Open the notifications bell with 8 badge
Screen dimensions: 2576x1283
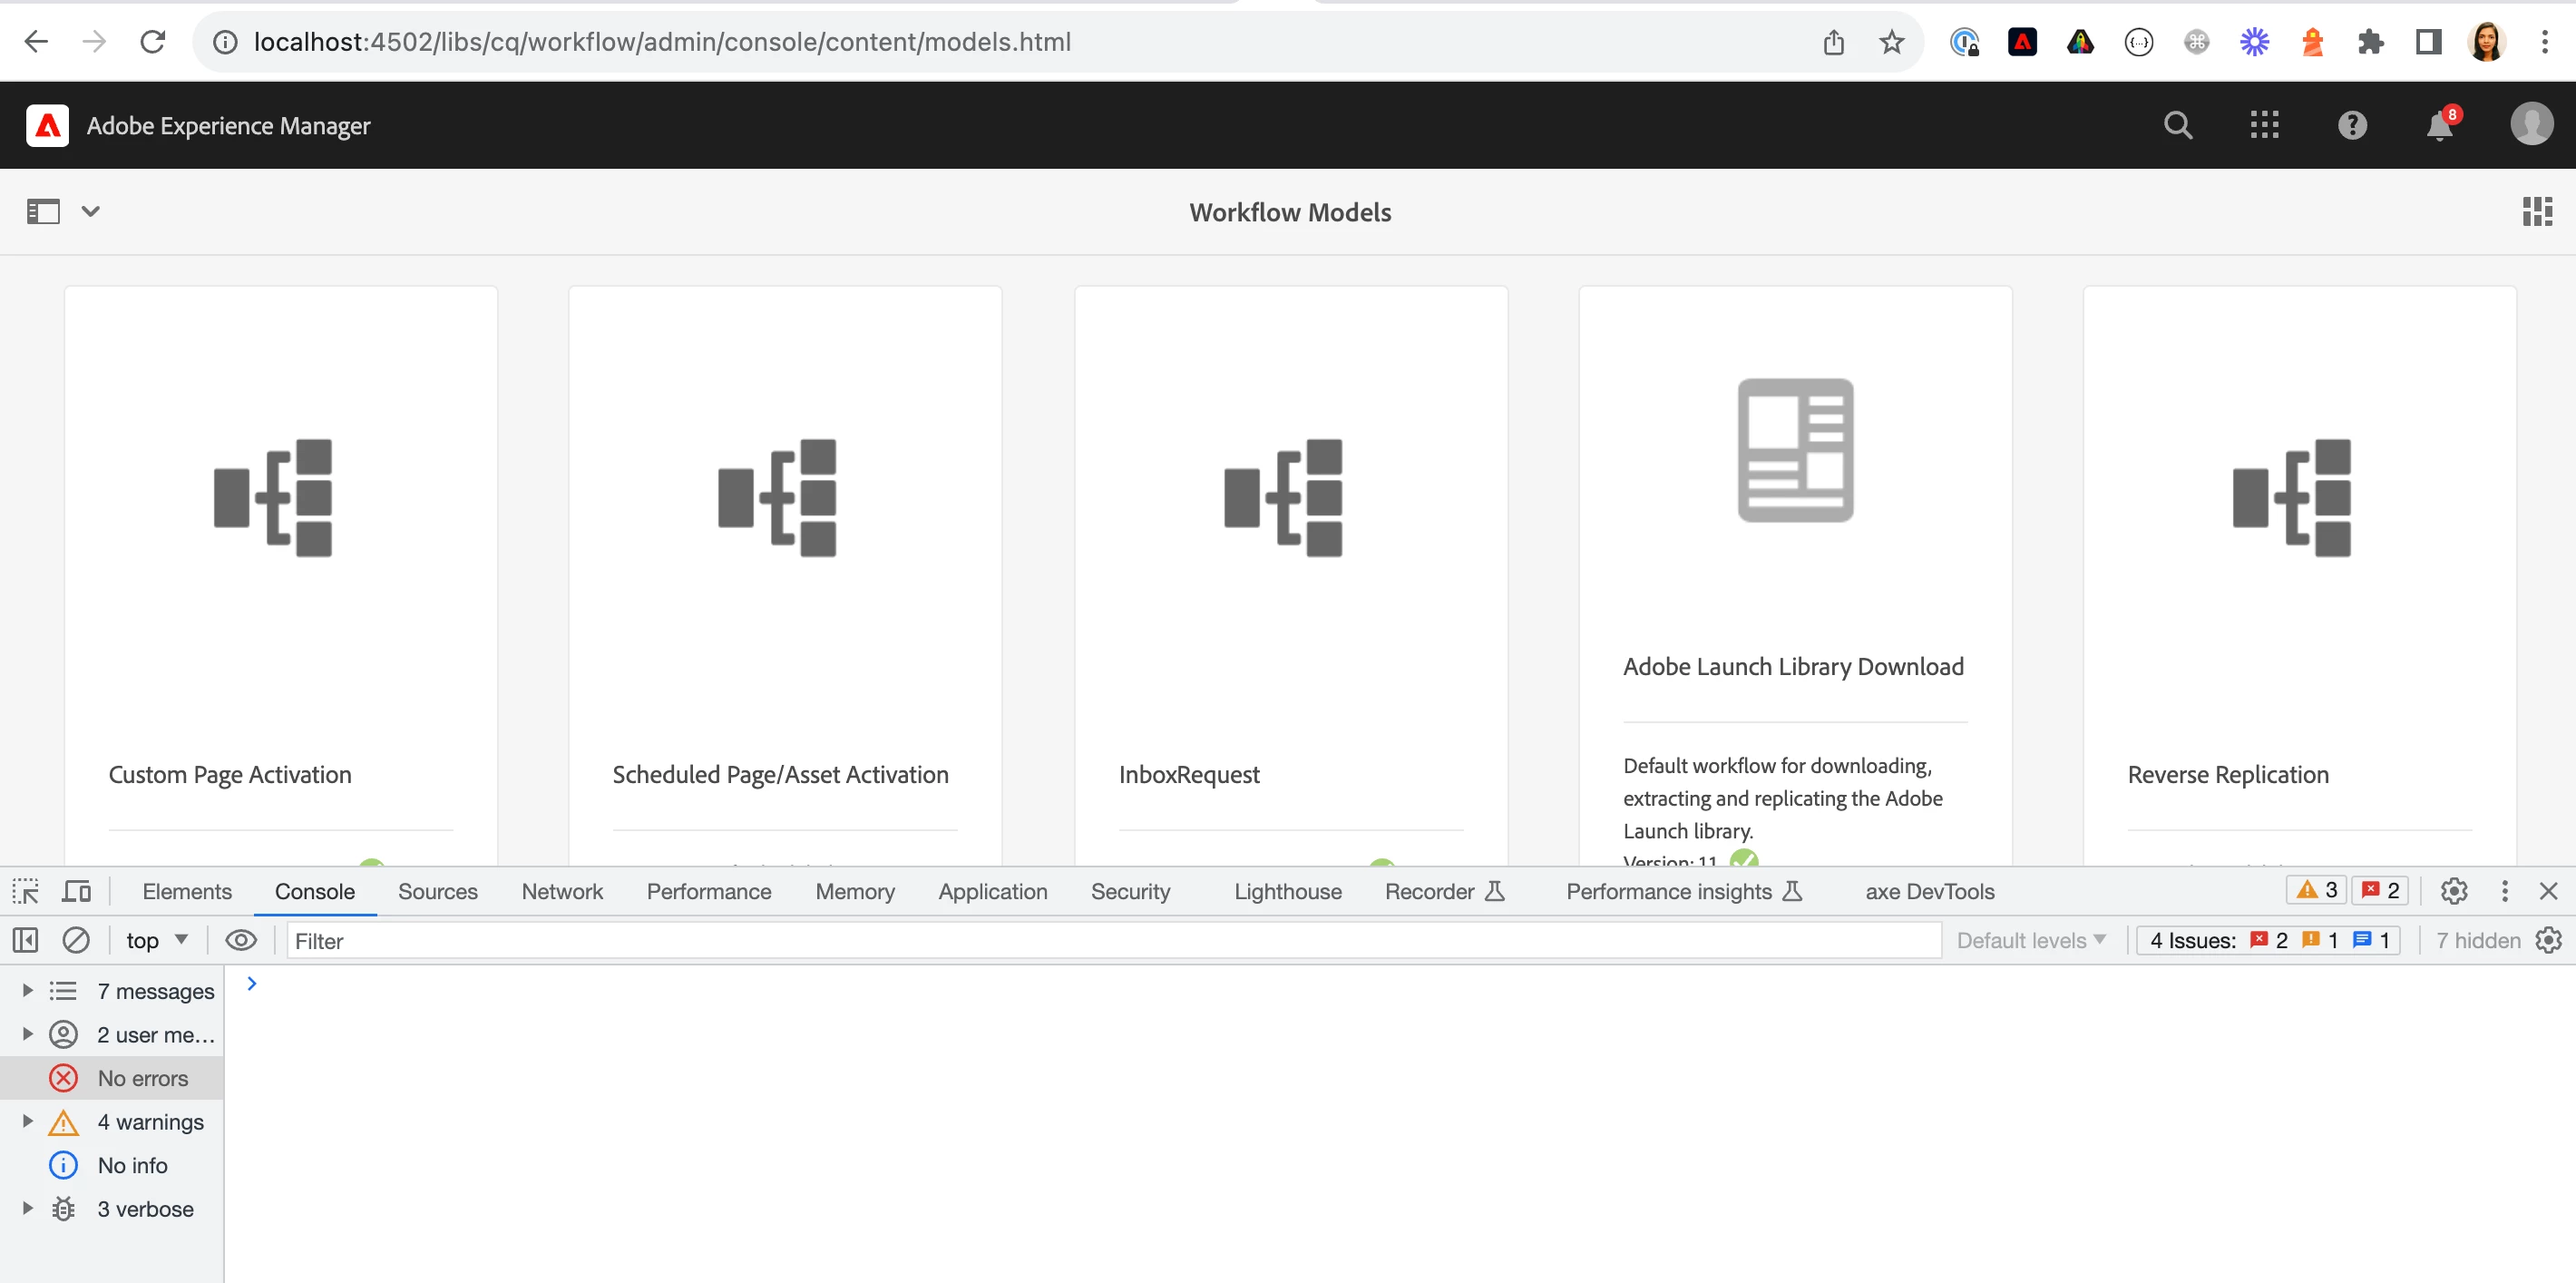point(2439,126)
